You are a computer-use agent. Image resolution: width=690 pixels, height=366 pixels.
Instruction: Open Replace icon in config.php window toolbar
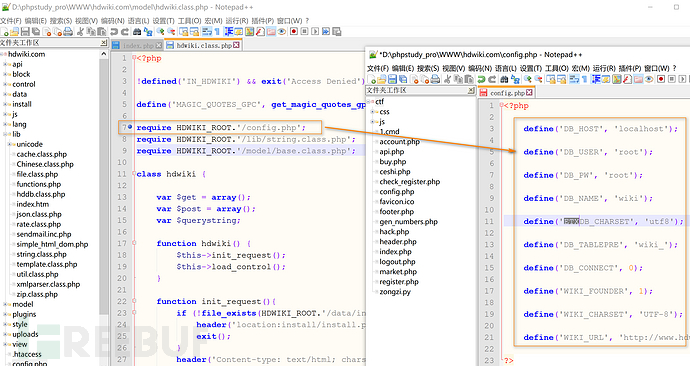515,79
